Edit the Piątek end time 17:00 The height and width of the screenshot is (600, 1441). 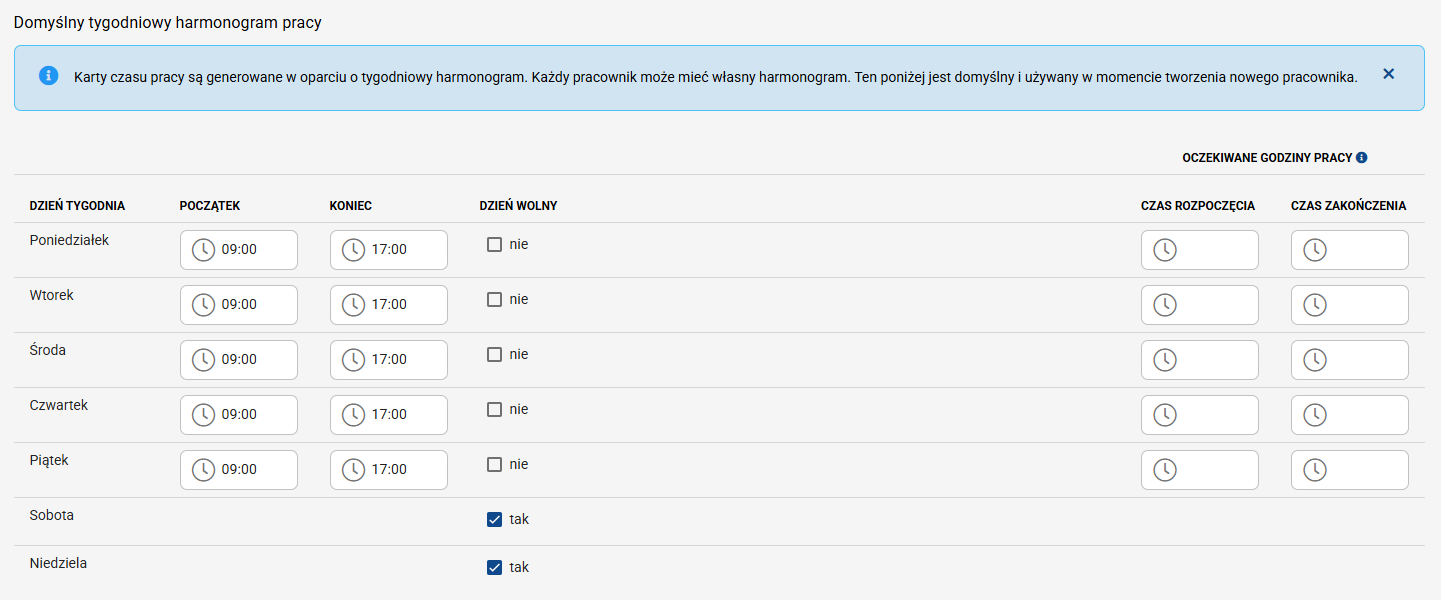(x=400, y=469)
